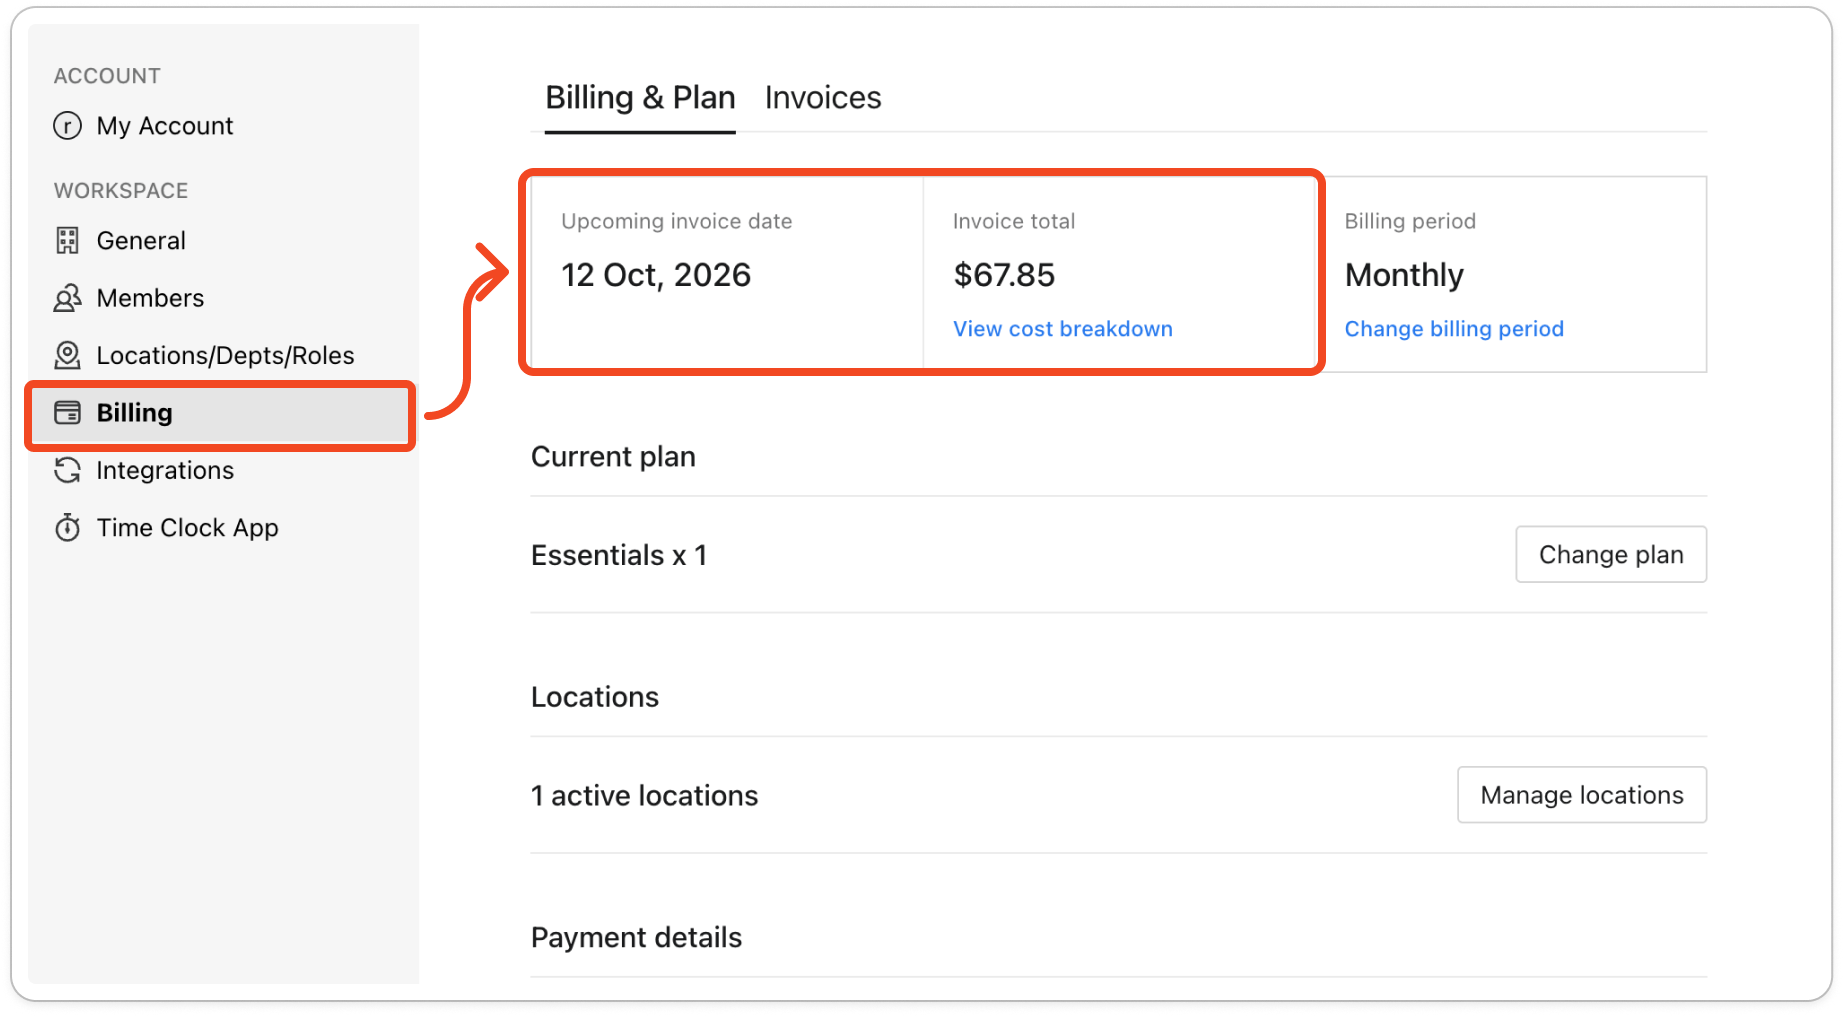Click the My Account avatar icon
The height and width of the screenshot is (1016, 1844).
(67, 126)
